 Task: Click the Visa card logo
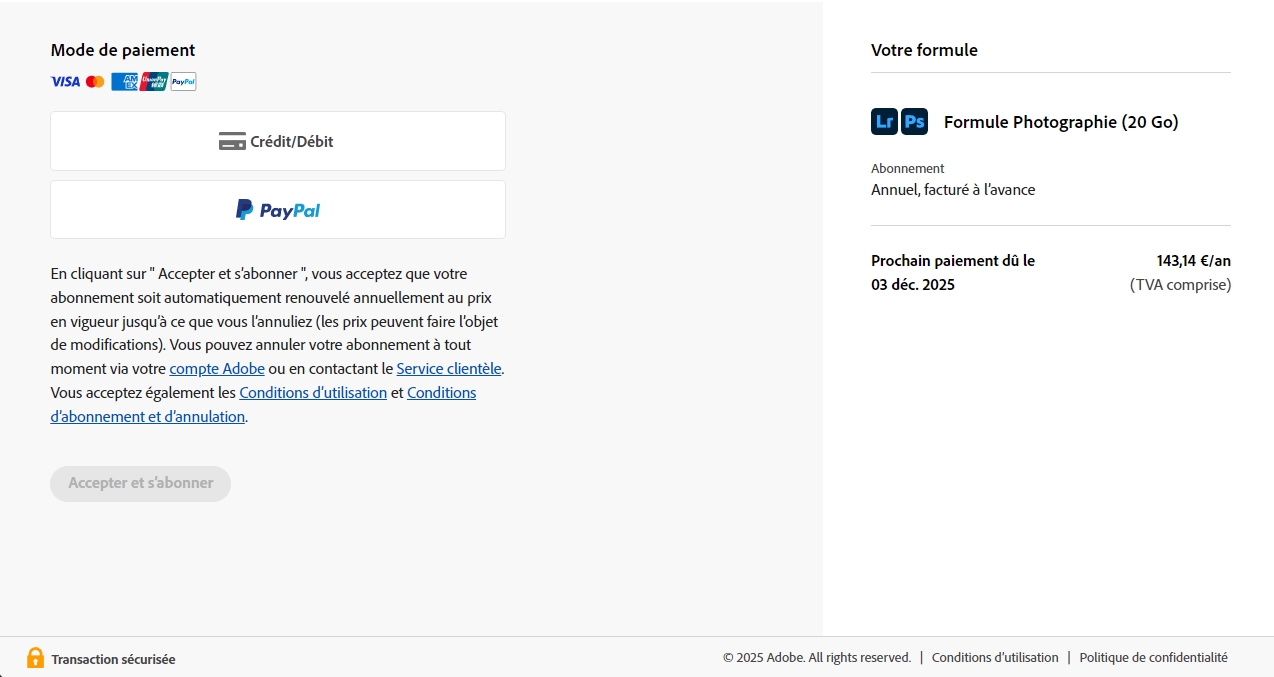pos(65,82)
